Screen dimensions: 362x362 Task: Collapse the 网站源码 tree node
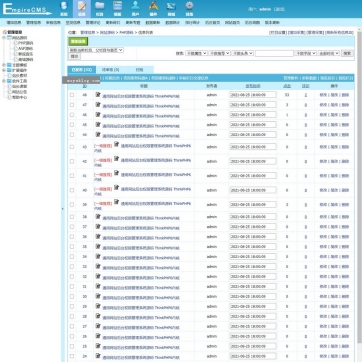click(4, 38)
